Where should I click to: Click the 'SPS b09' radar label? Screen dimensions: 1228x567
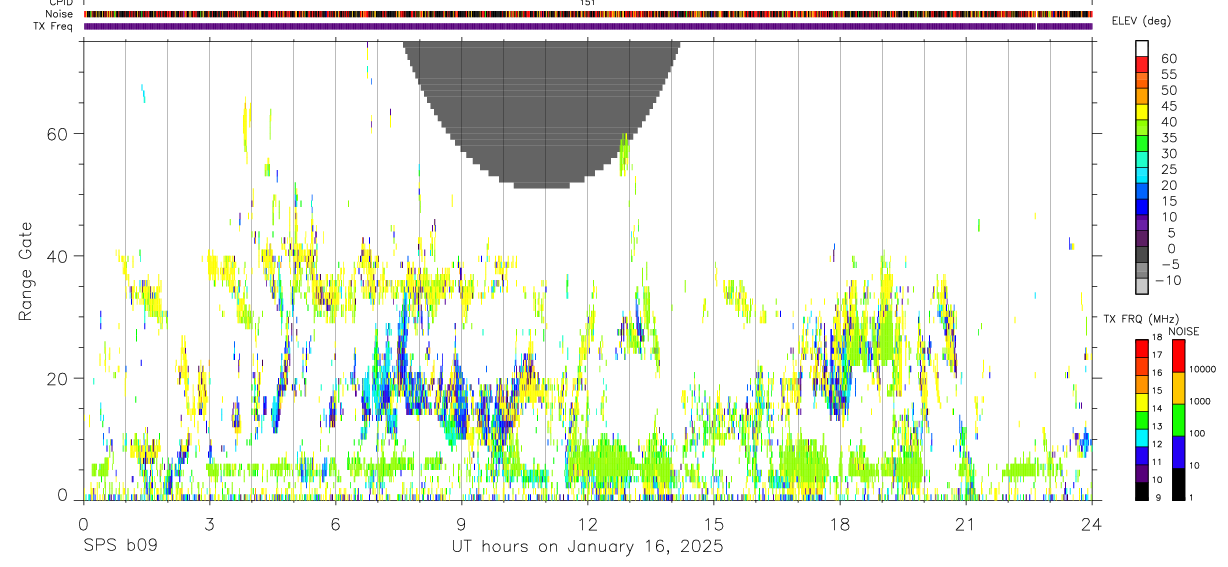tap(120, 547)
